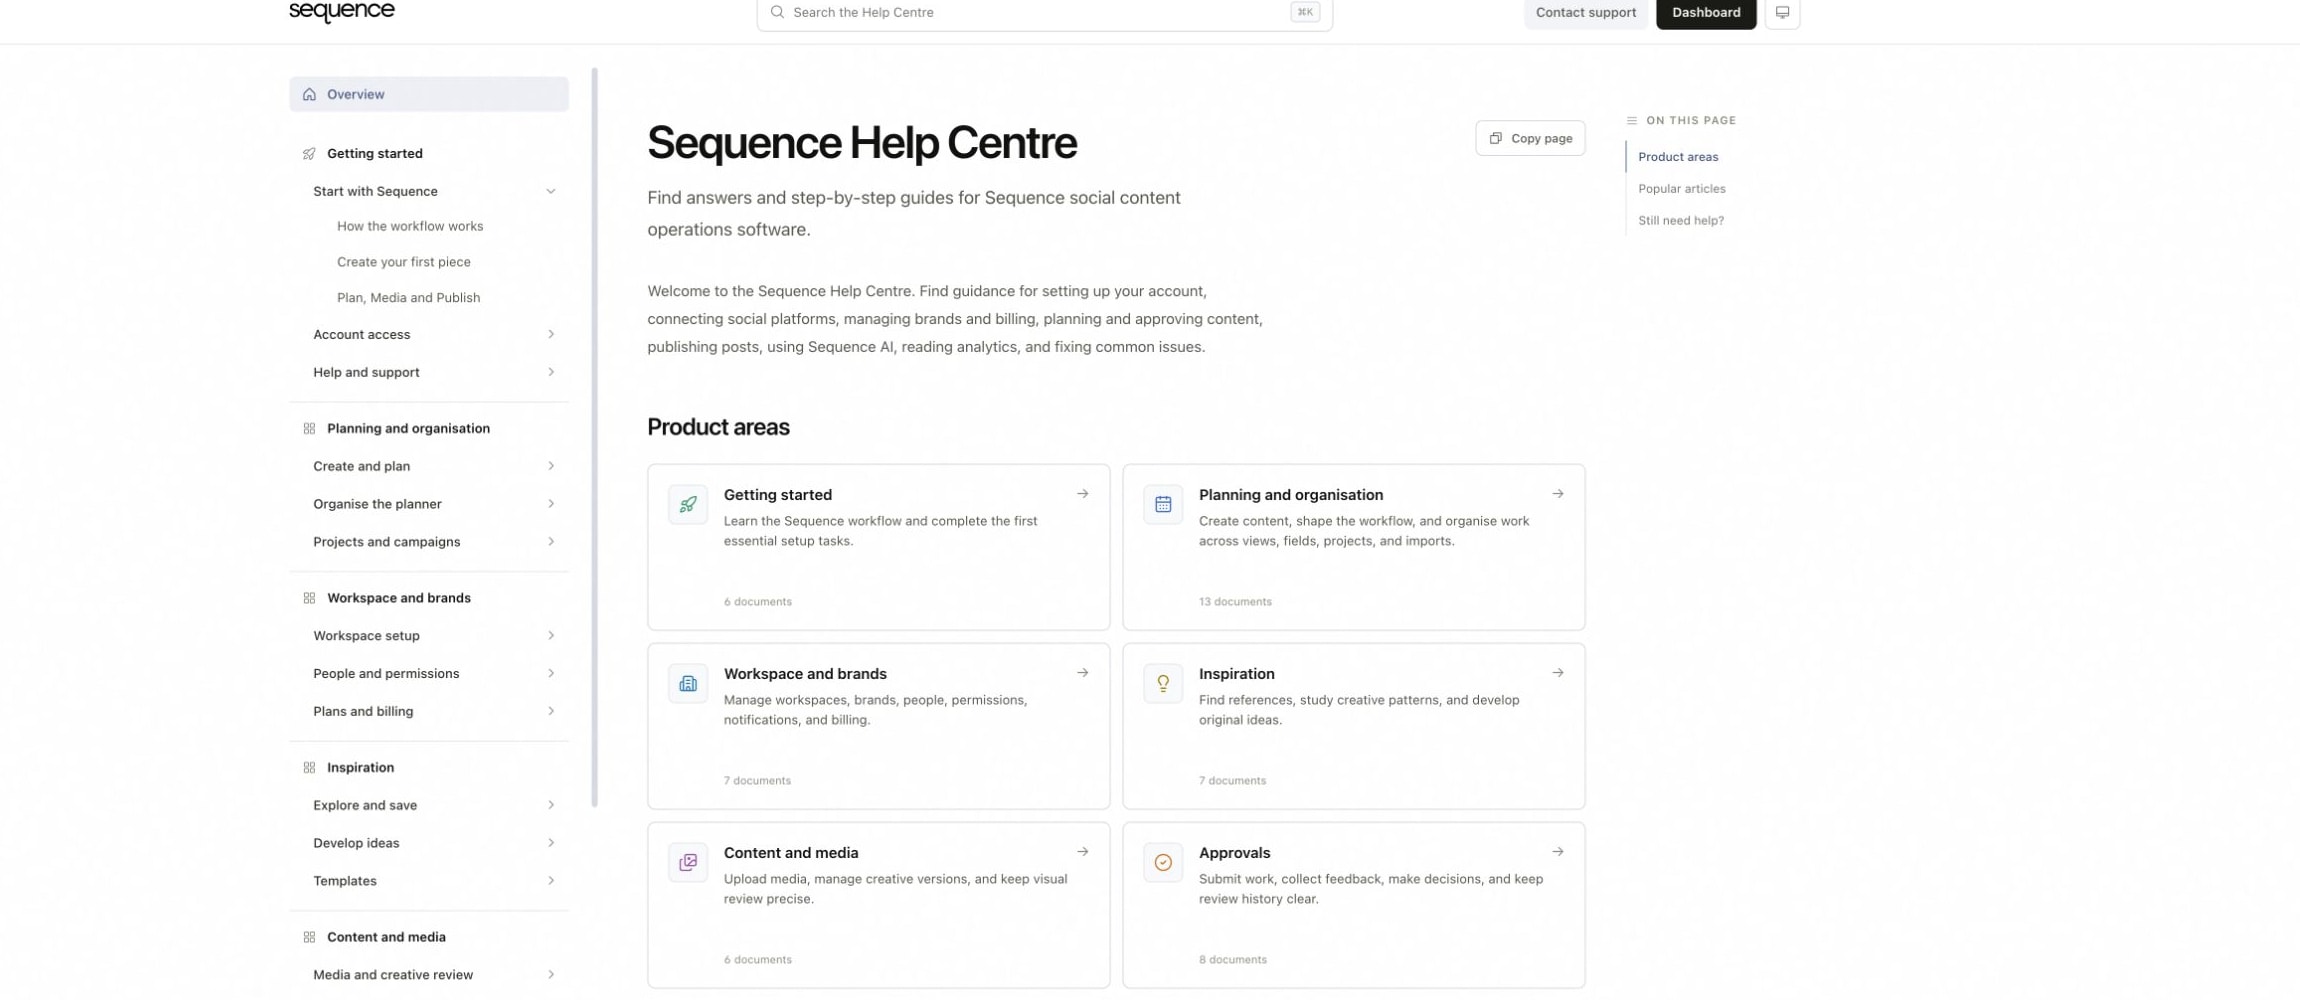Expand the Templates section
Image resolution: width=2300 pixels, height=1000 pixels.
[550, 881]
